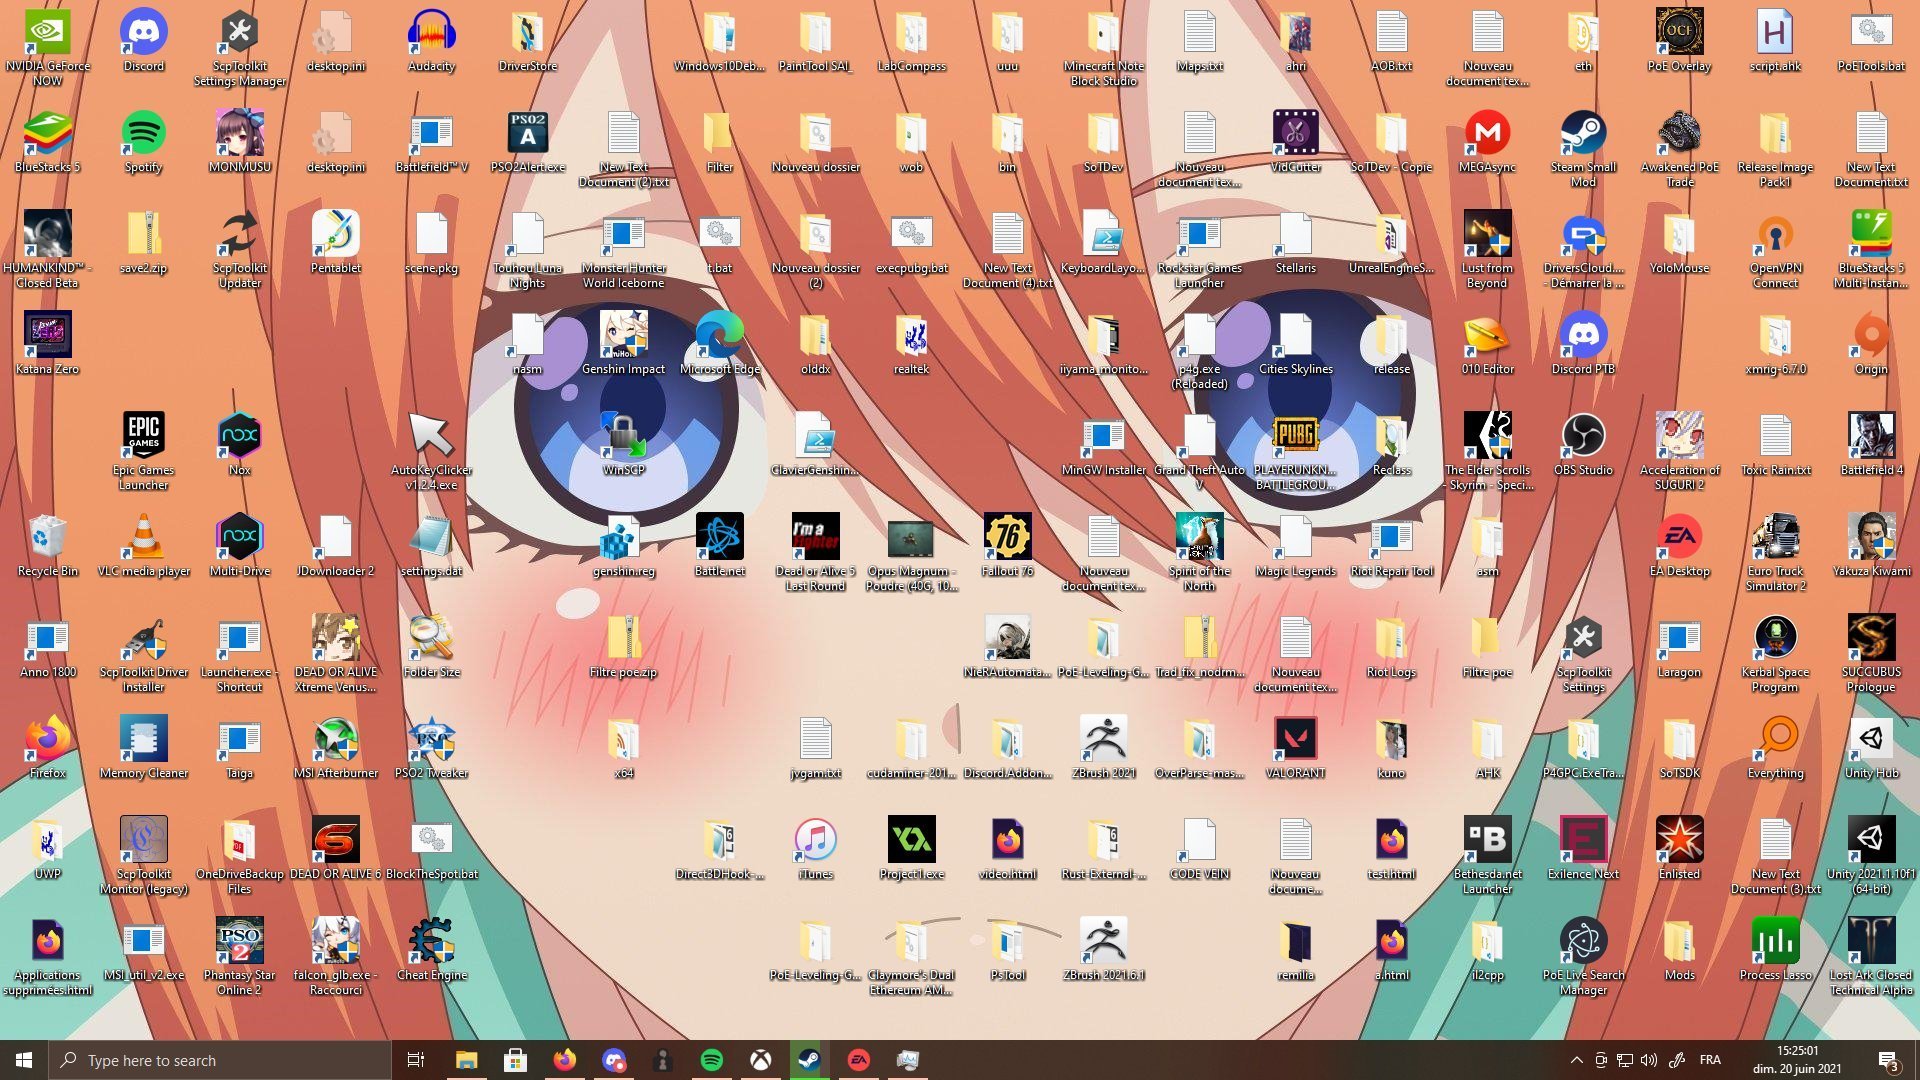Select the AutoKeyClicker v1.2.4.exe icon
The image size is (1920, 1080).
coord(432,452)
